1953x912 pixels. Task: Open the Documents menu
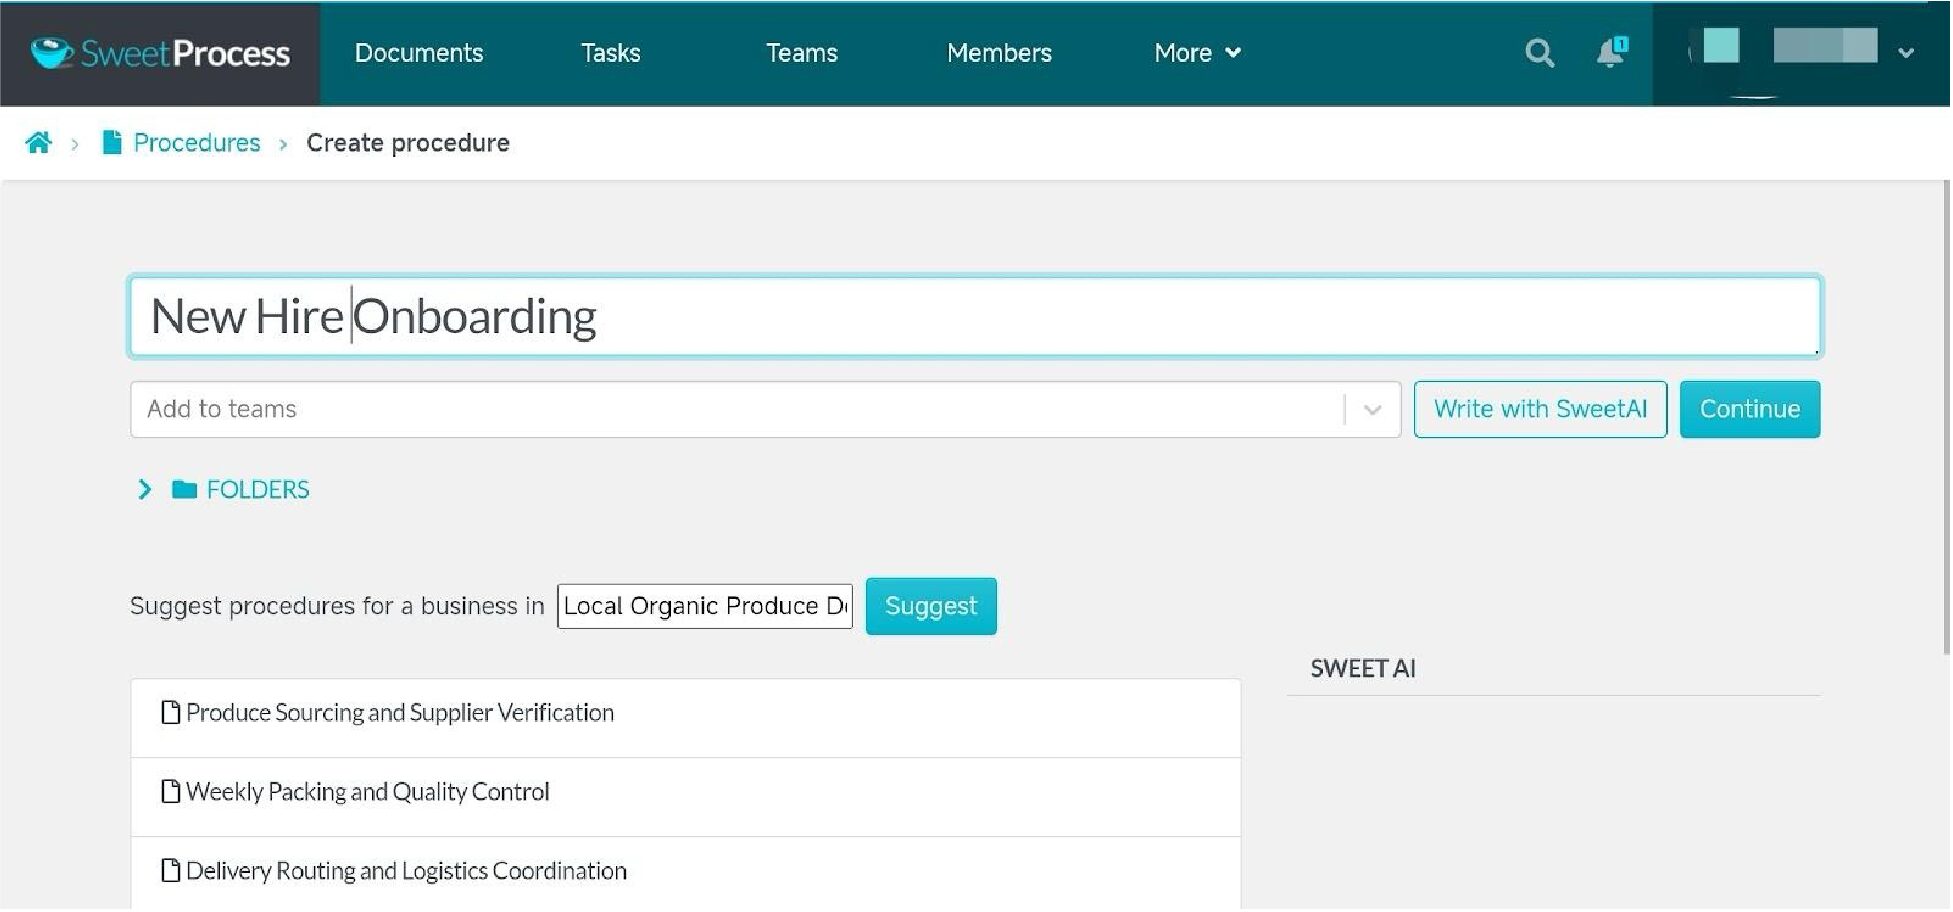[x=419, y=53]
